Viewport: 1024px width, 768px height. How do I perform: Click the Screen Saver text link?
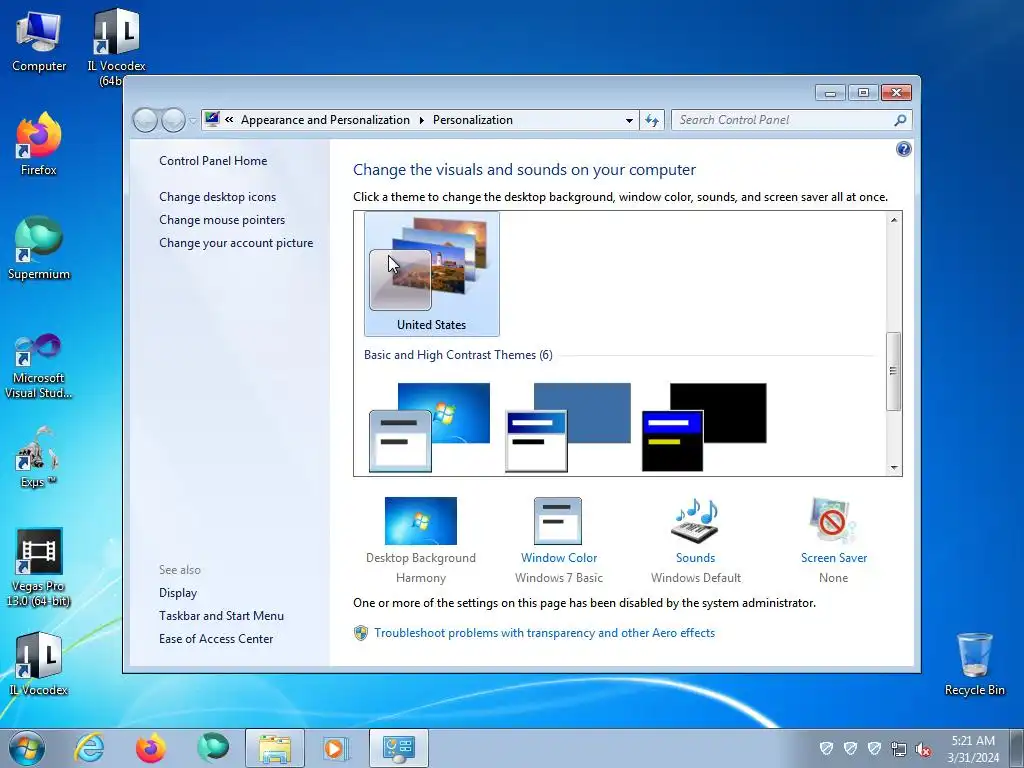click(x=833, y=558)
